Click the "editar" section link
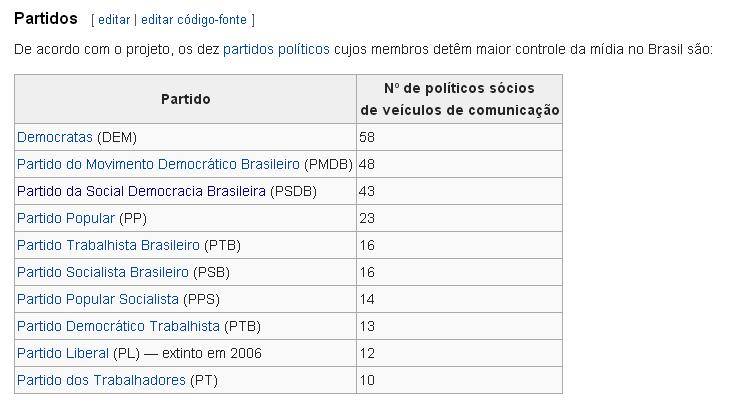The image size is (746, 409). (114, 19)
